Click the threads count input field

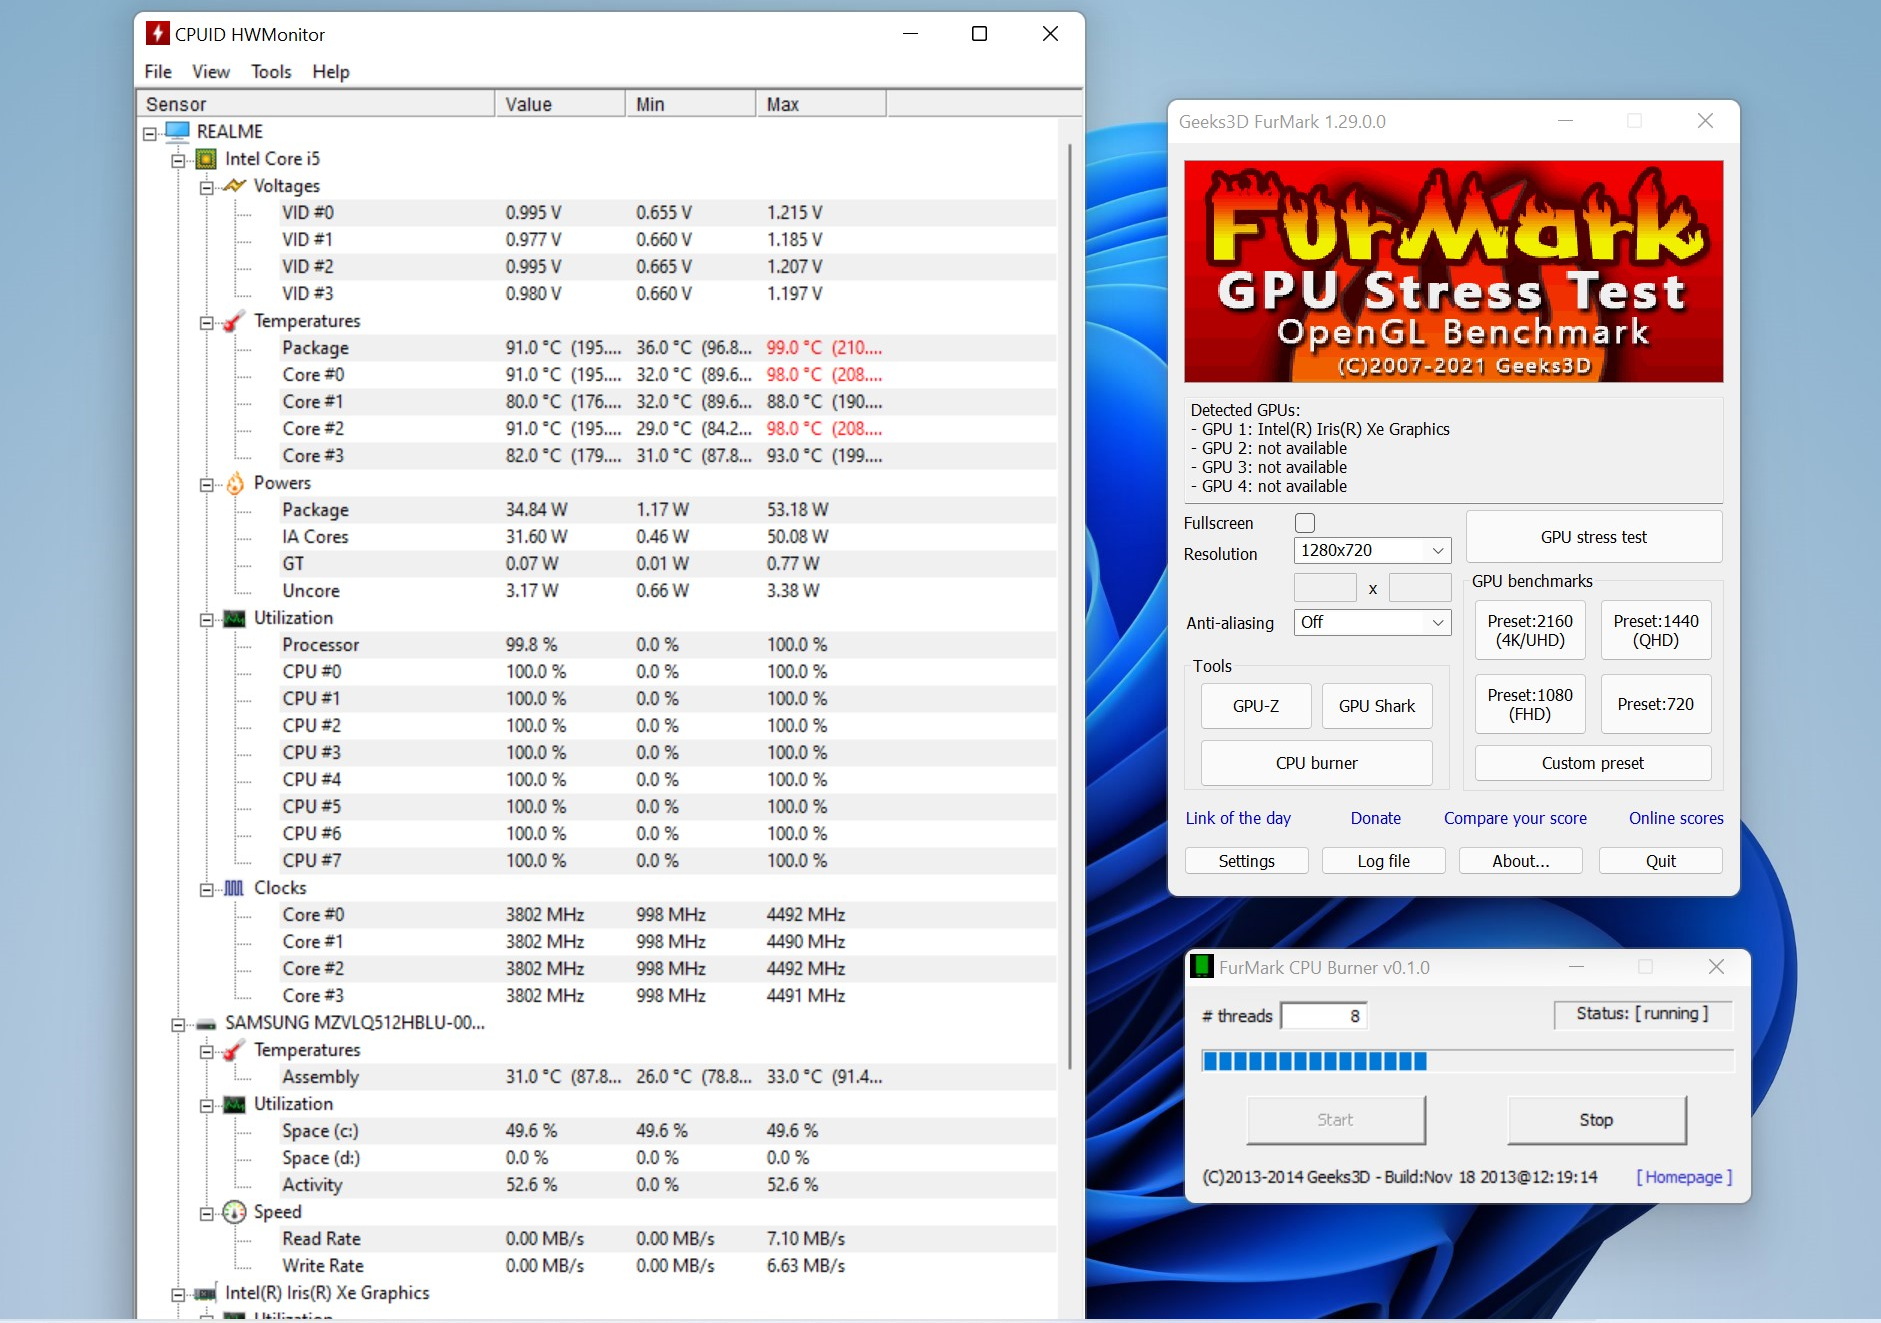click(x=1324, y=1016)
